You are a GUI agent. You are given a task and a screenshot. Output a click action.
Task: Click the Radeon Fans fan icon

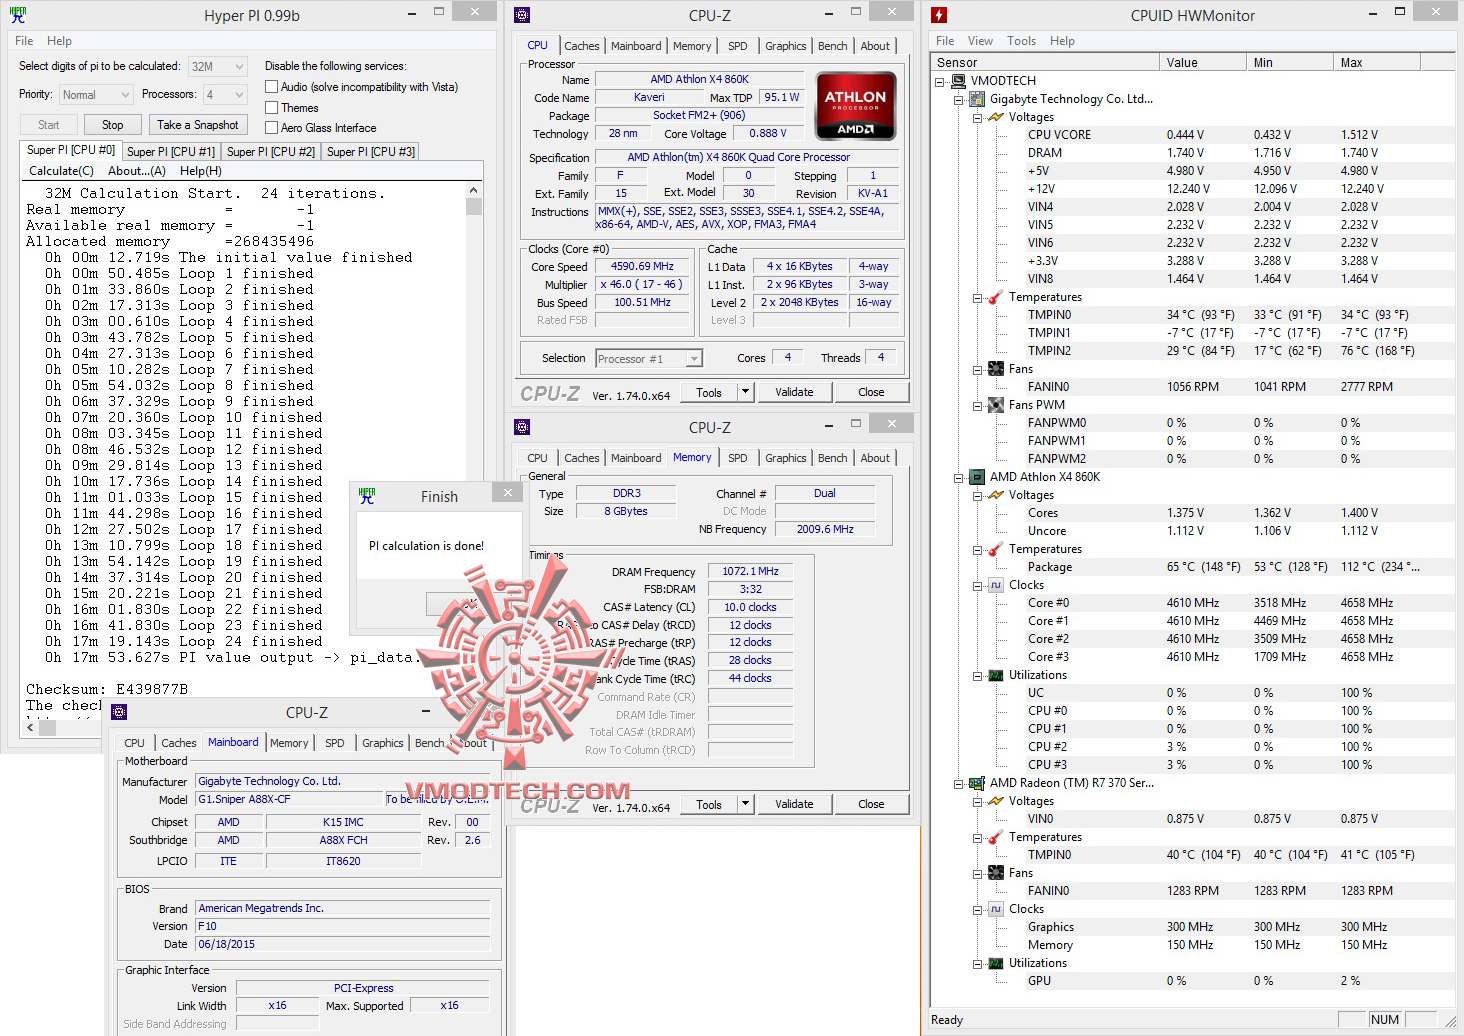point(995,873)
